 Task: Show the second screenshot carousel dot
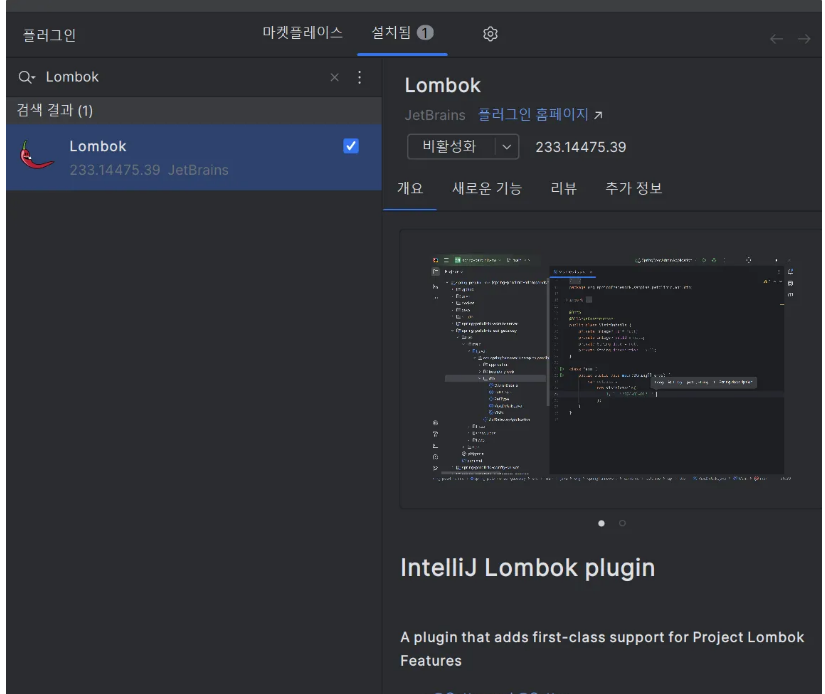coord(622,523)
